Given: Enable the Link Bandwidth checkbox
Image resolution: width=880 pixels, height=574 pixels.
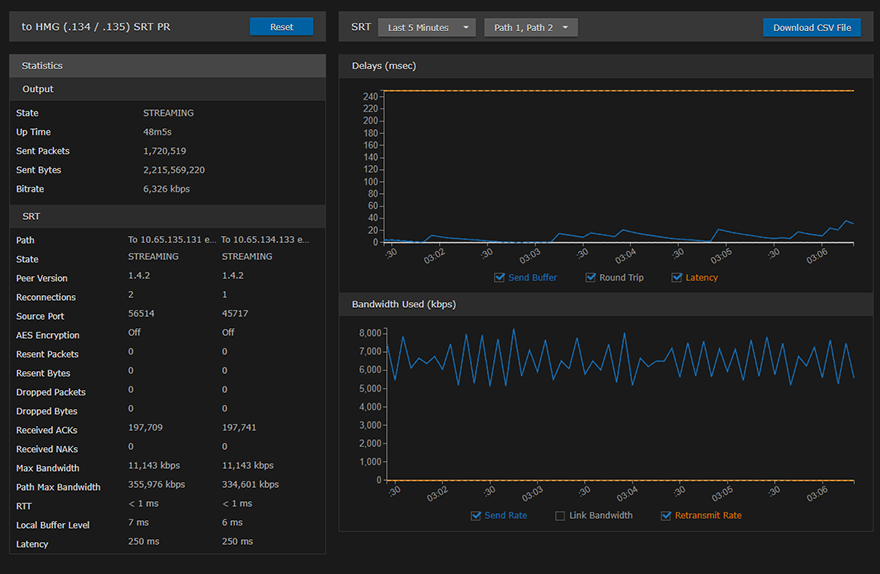Looking at the screenshot, I should (x=560, y=515).
